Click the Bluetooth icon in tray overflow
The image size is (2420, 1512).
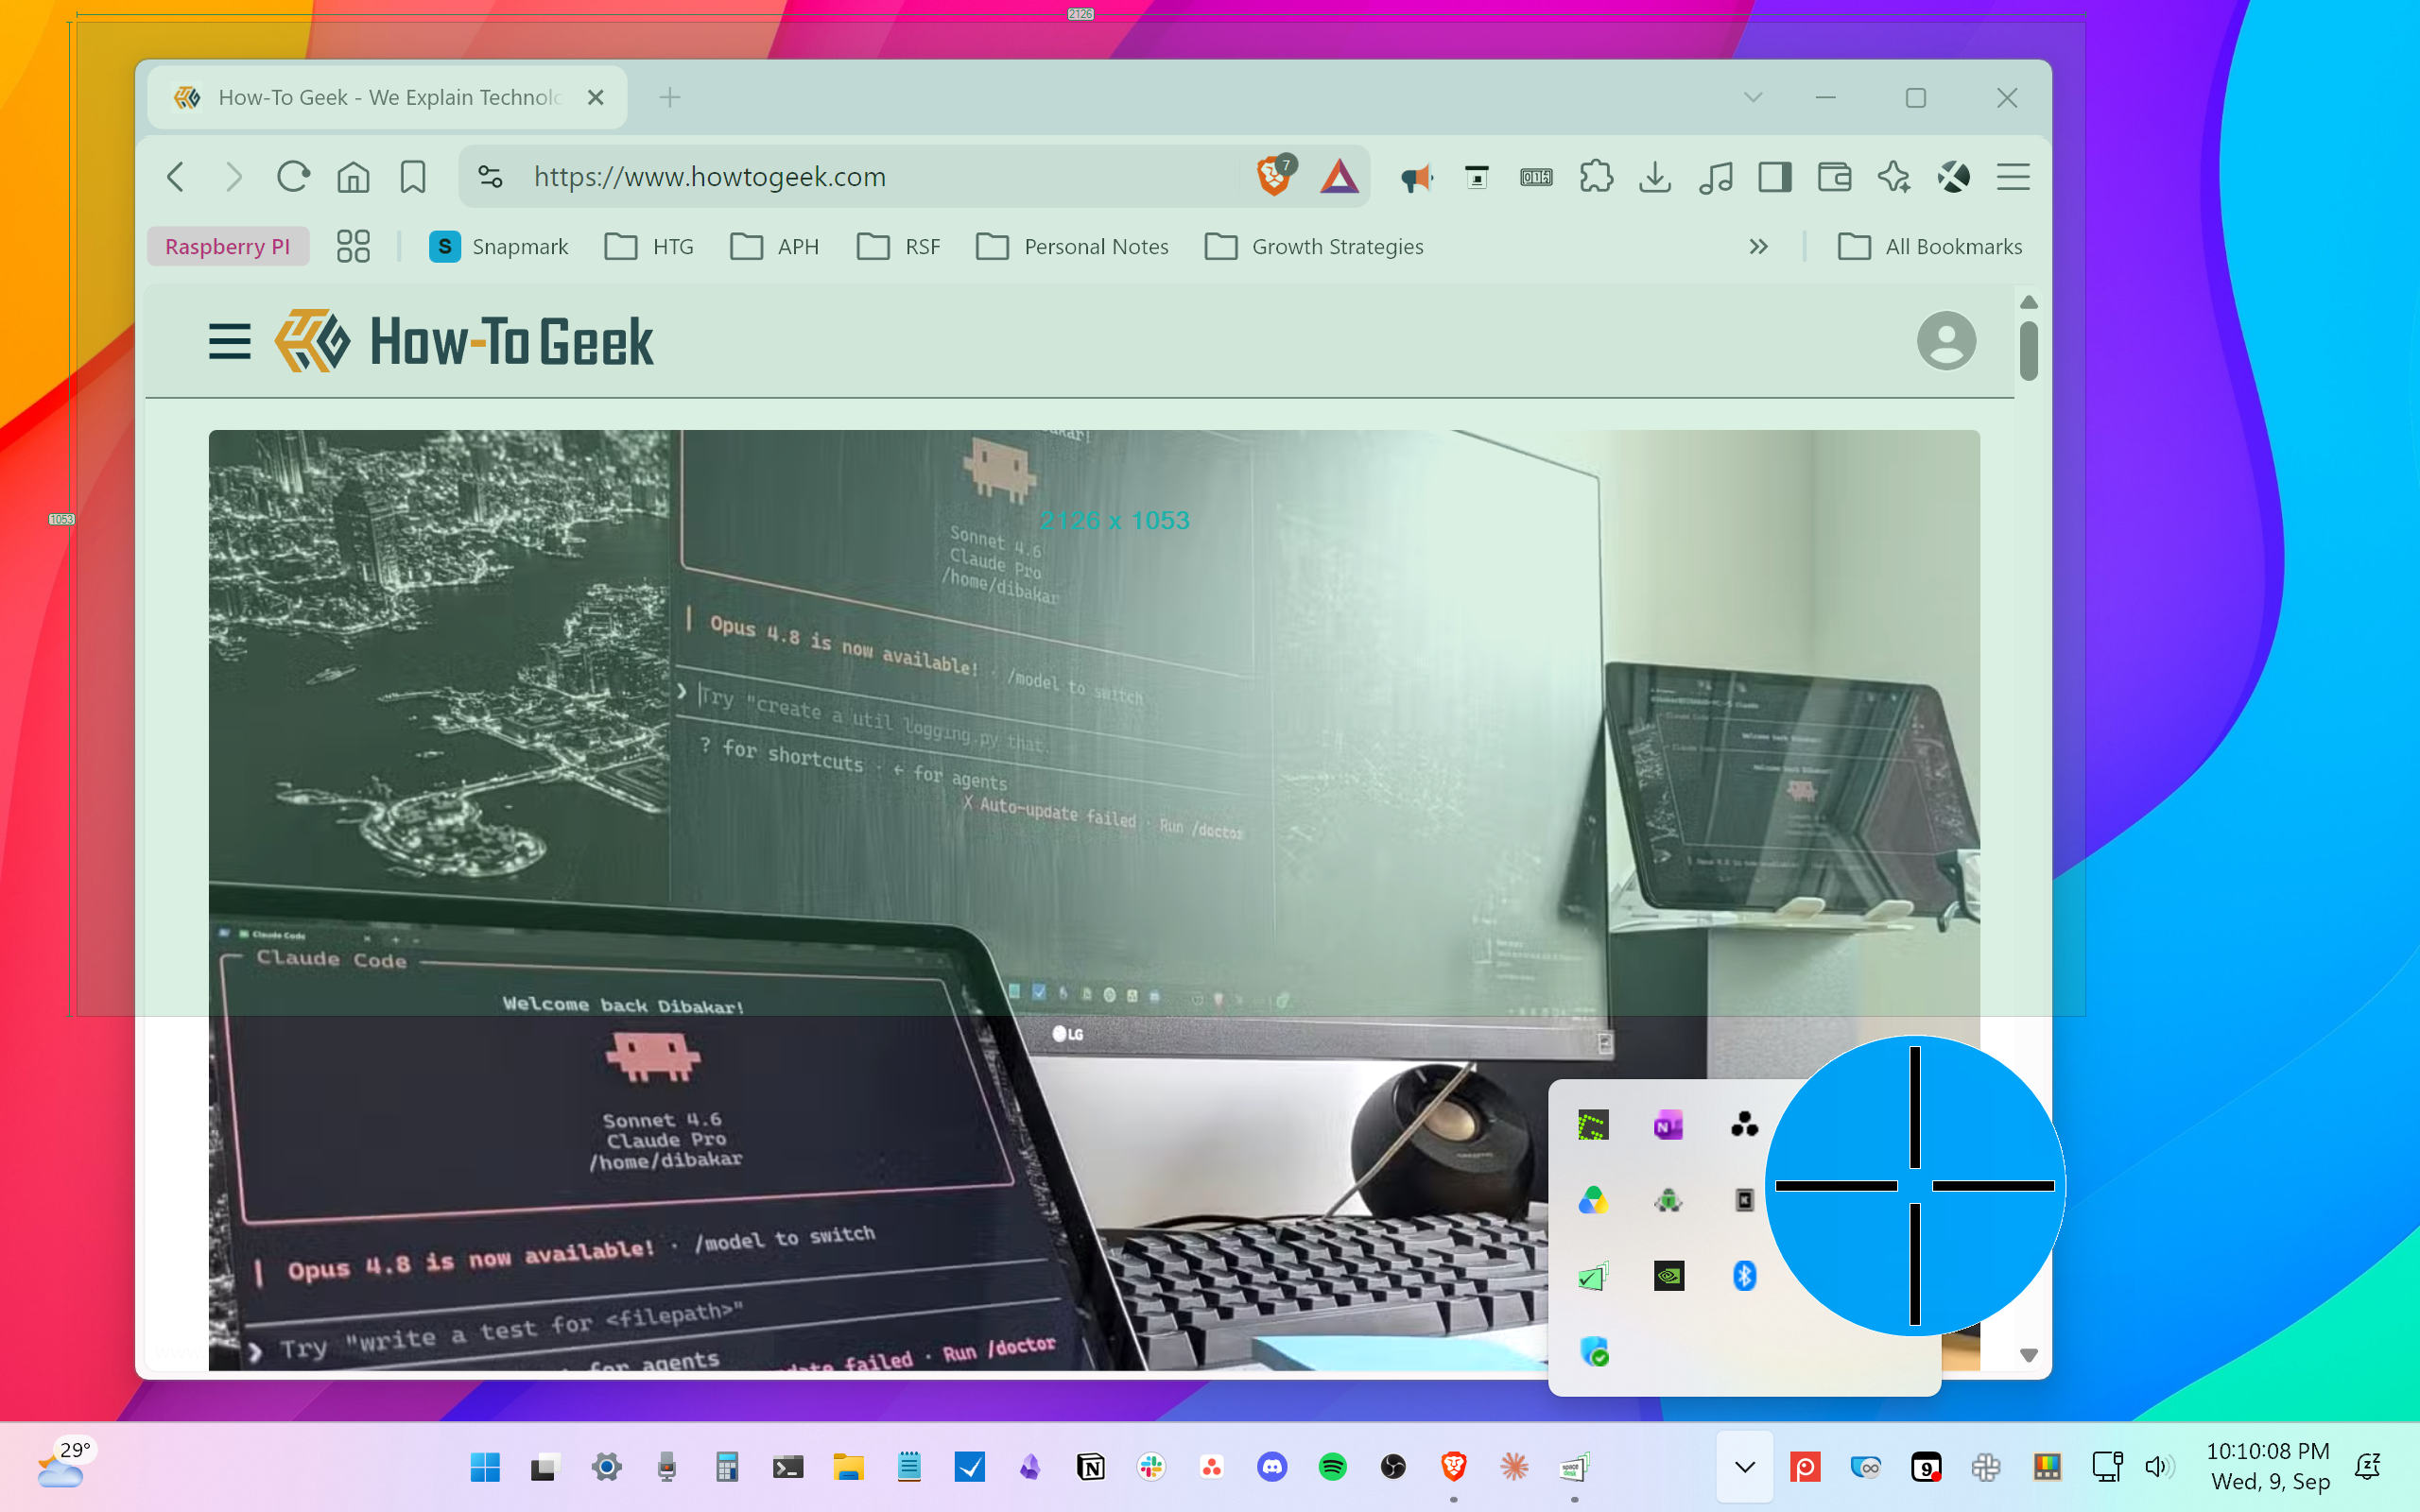1744,1276
